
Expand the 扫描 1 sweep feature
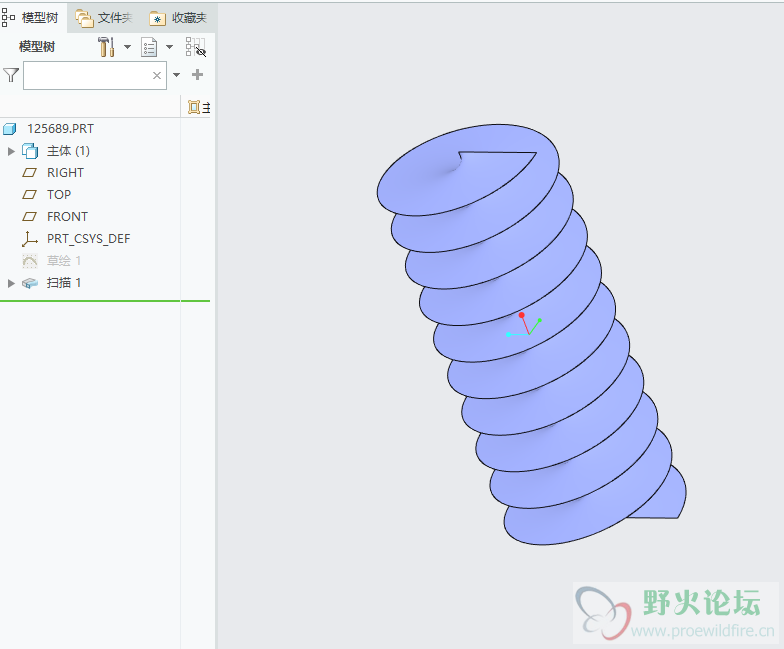pos(11,283)
